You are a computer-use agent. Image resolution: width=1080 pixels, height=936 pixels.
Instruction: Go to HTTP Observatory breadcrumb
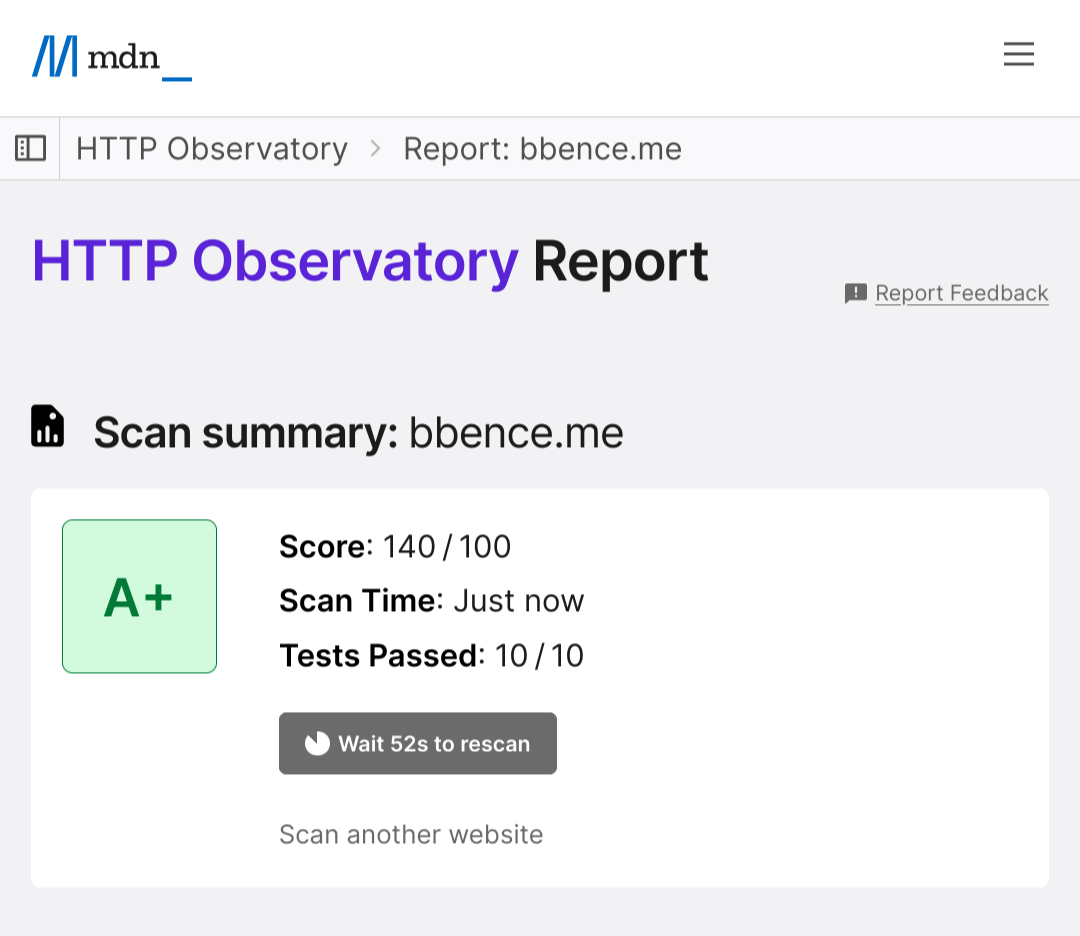tap(212, 149)
